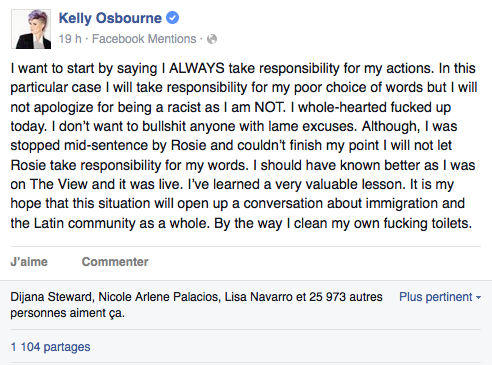Screen dimensions: 492x365
Task: Click the last sentence about toilets
Action: click(343, 223)
